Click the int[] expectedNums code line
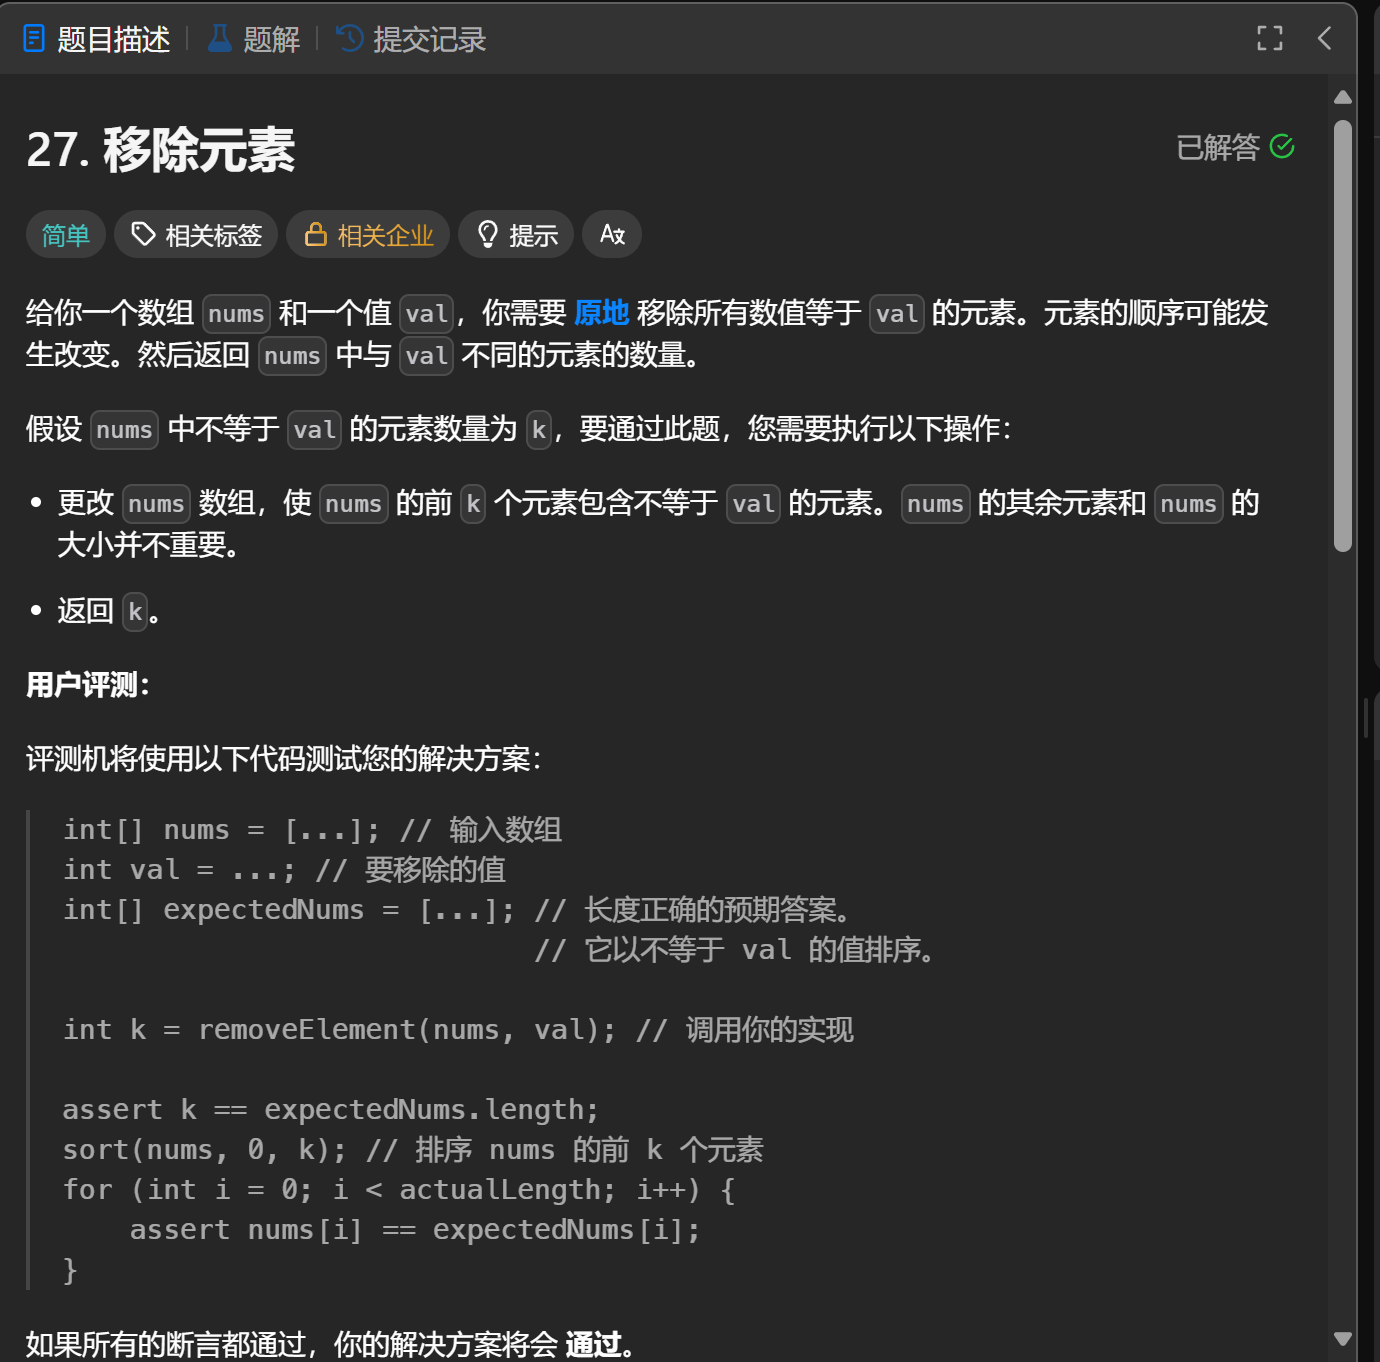Image resolution: width=1380 pixels, height=1362 pixels. coord(457,910)
